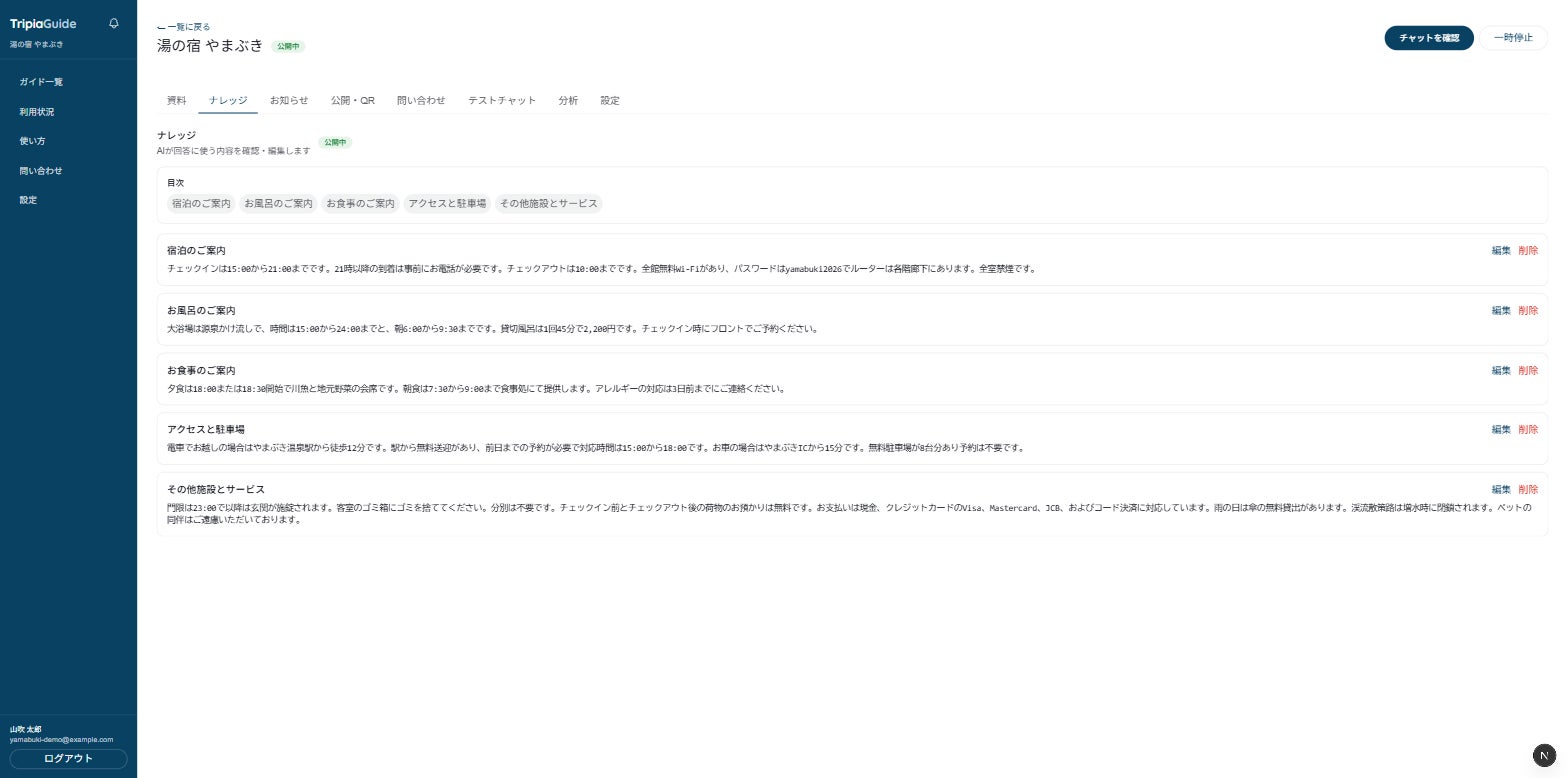
Task: Switch to the 分析 tab
Action: [x=568, y=101]
